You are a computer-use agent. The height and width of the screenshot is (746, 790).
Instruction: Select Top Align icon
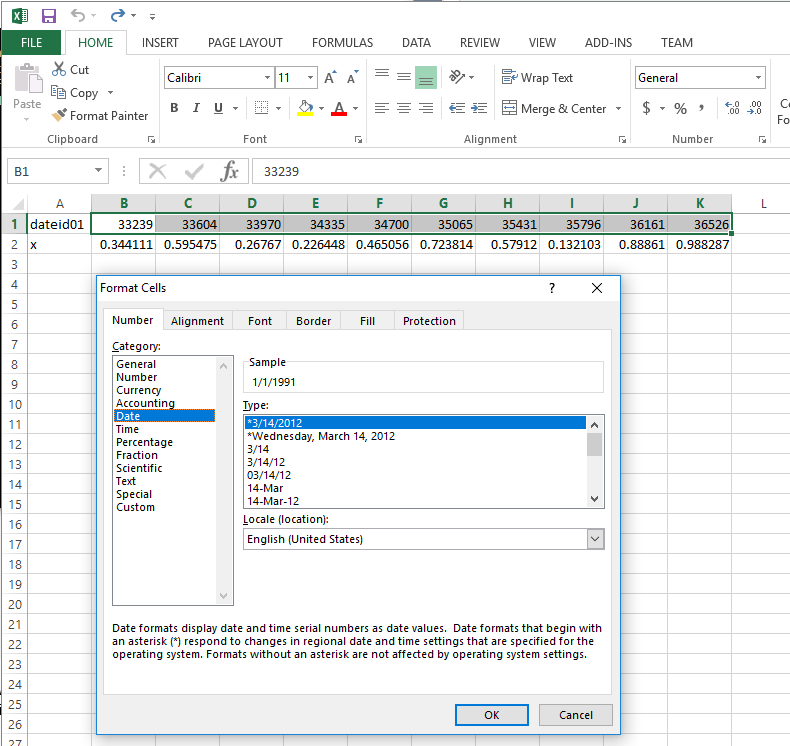pyautogui.click(x=382, y=74)
